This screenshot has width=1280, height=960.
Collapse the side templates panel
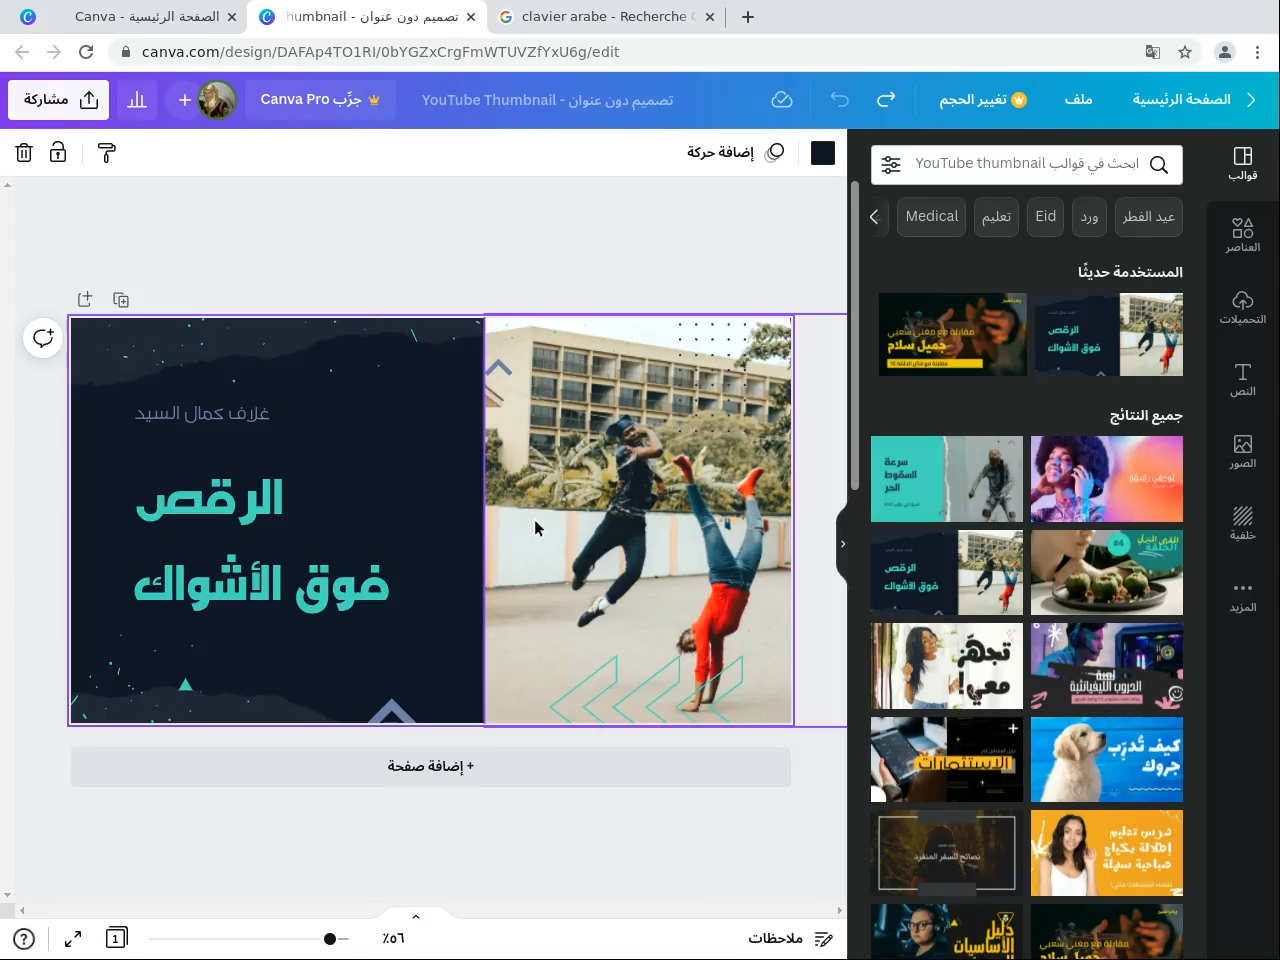pyautogui.click(x=842, y=544)
